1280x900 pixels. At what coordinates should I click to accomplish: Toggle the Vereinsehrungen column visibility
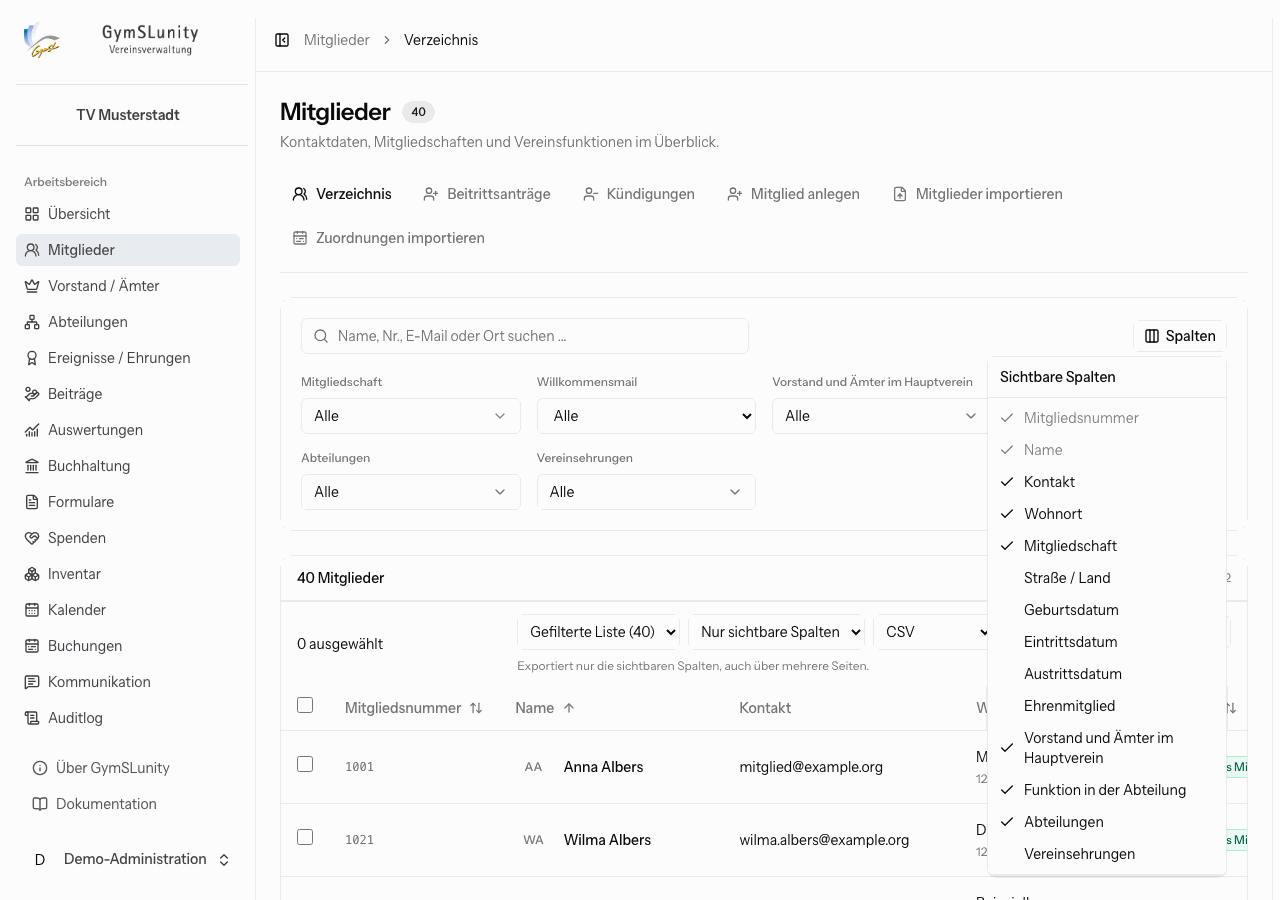click(1106, 854)
